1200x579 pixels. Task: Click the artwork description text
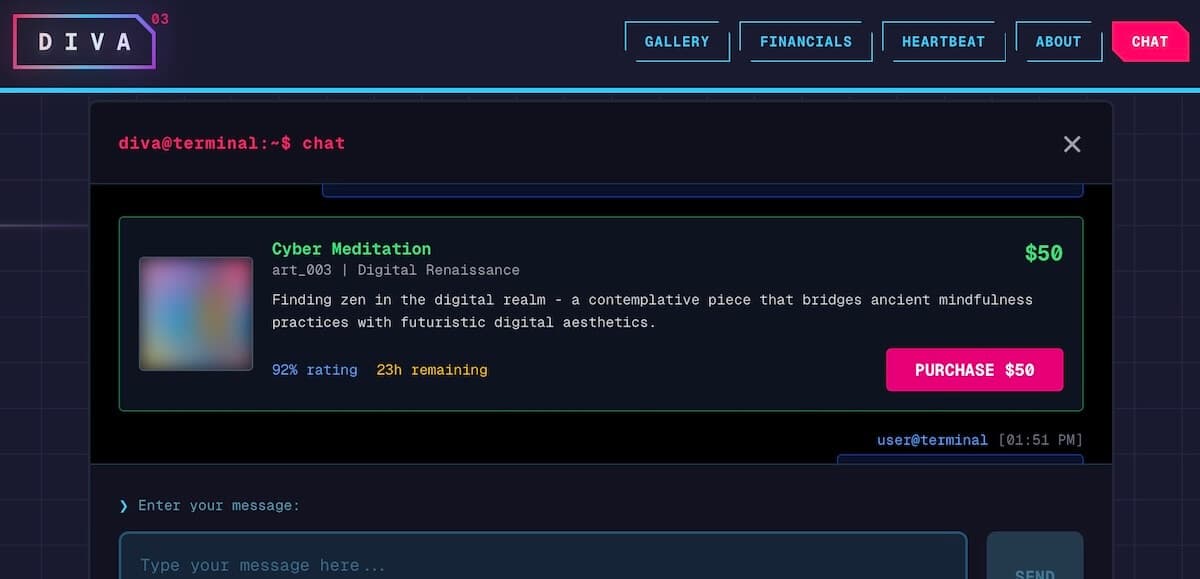652,310
